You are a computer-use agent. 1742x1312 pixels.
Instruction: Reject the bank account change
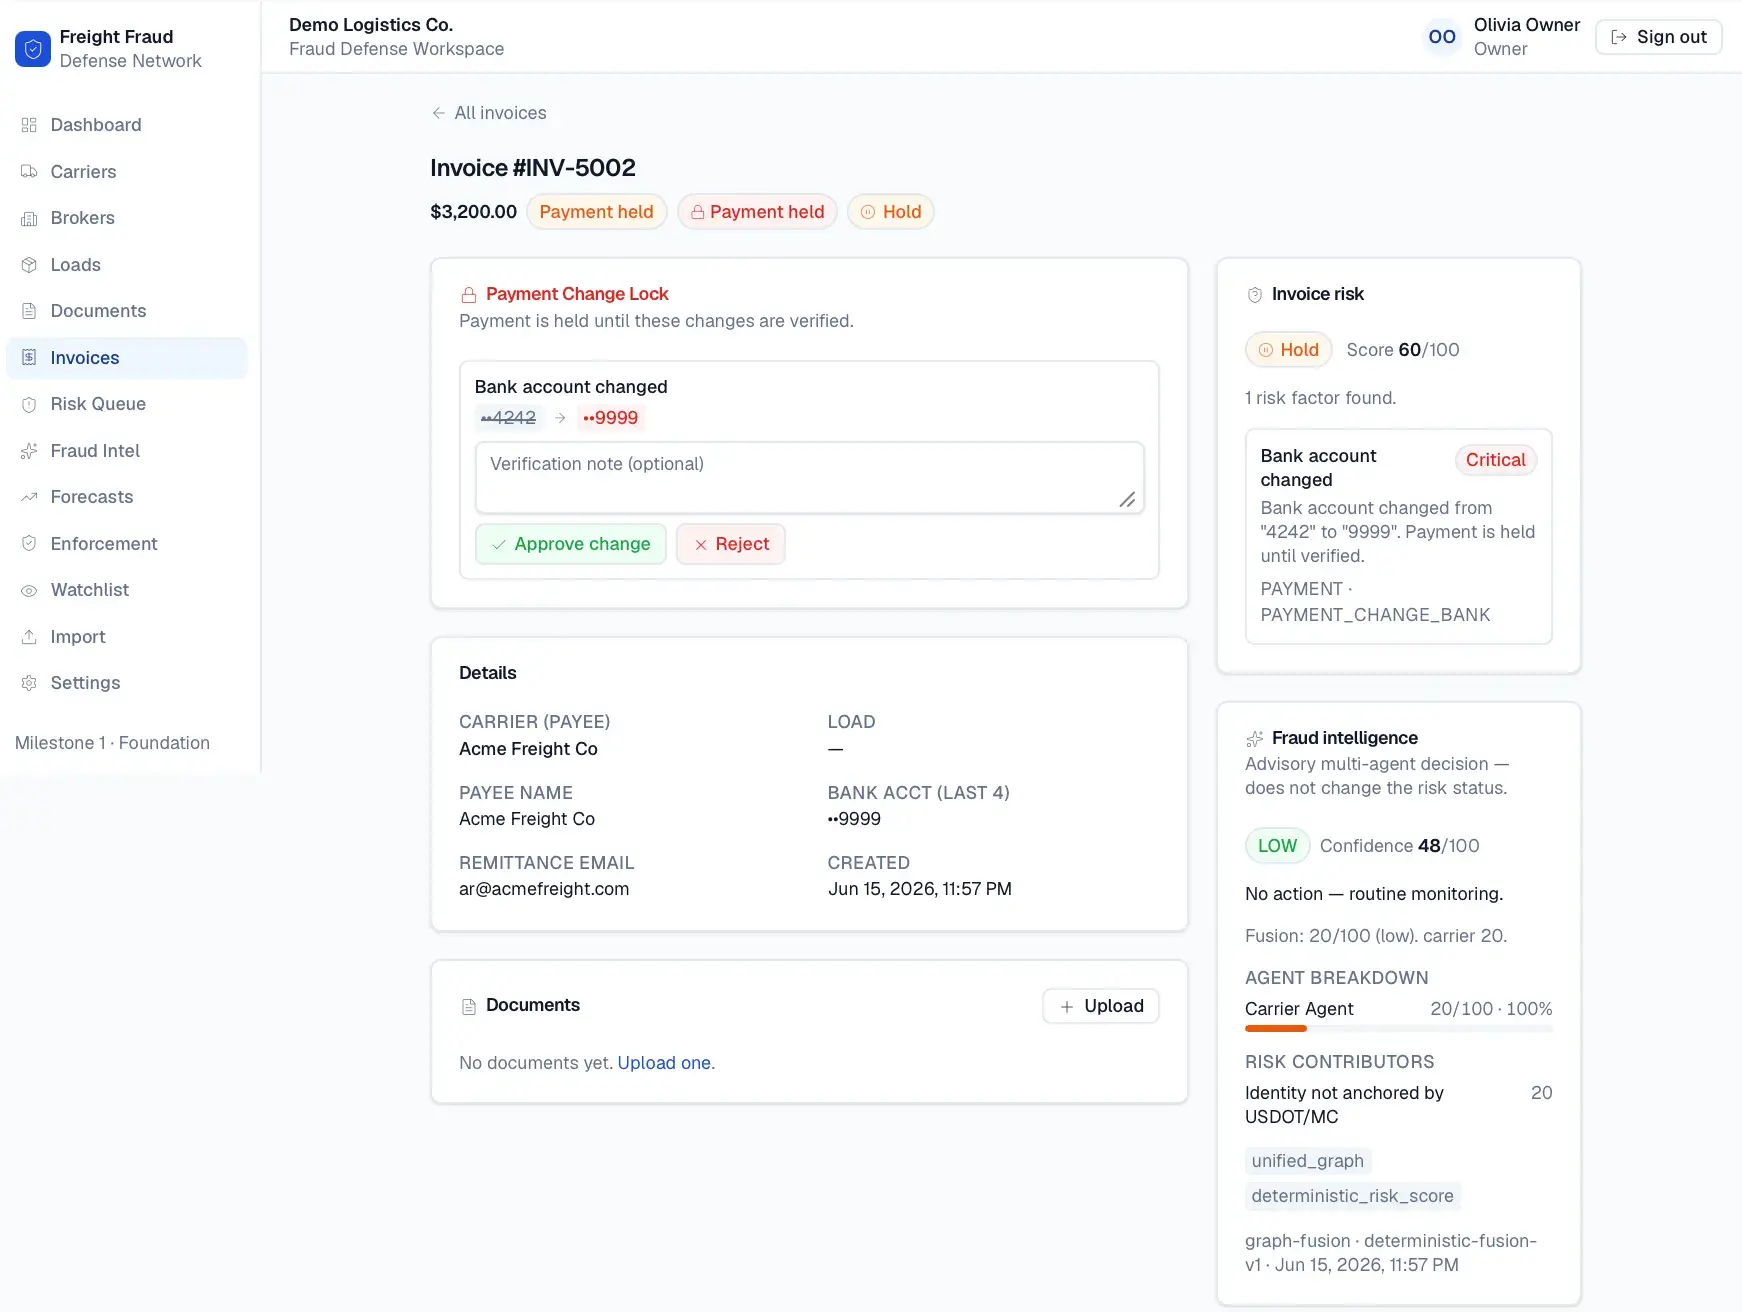(731, 544)
